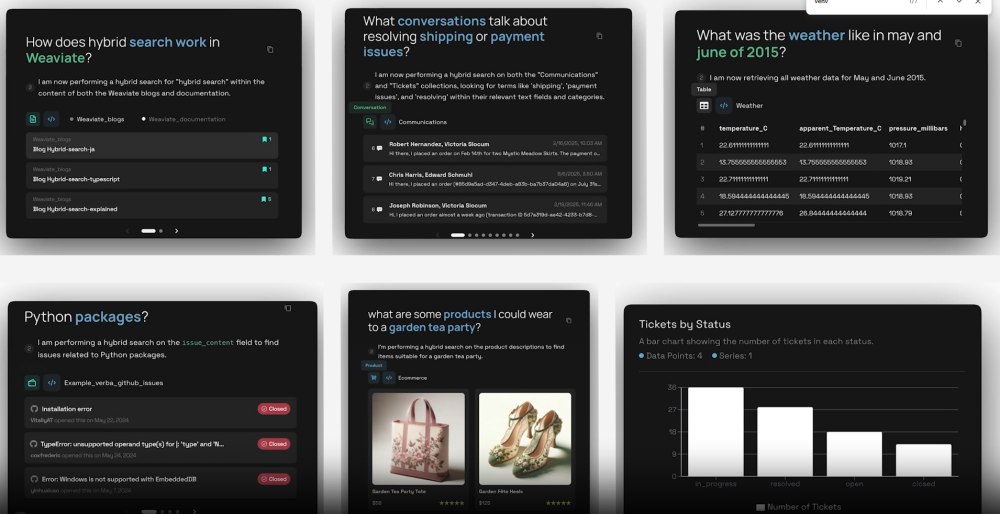Copy the weather in May and June question

click(x=958, y=43)
